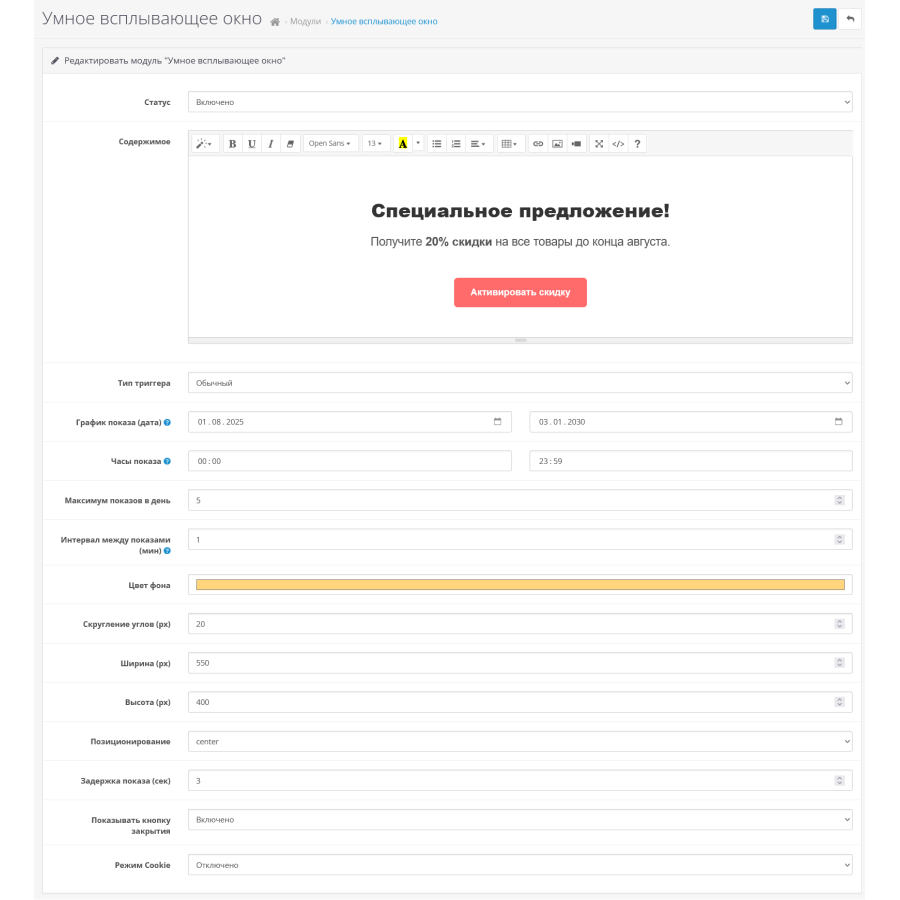This screenshot has width=900, height=900.
Task: Click the Скругление углов stepper arrows
Action: (x=840, y=624)
